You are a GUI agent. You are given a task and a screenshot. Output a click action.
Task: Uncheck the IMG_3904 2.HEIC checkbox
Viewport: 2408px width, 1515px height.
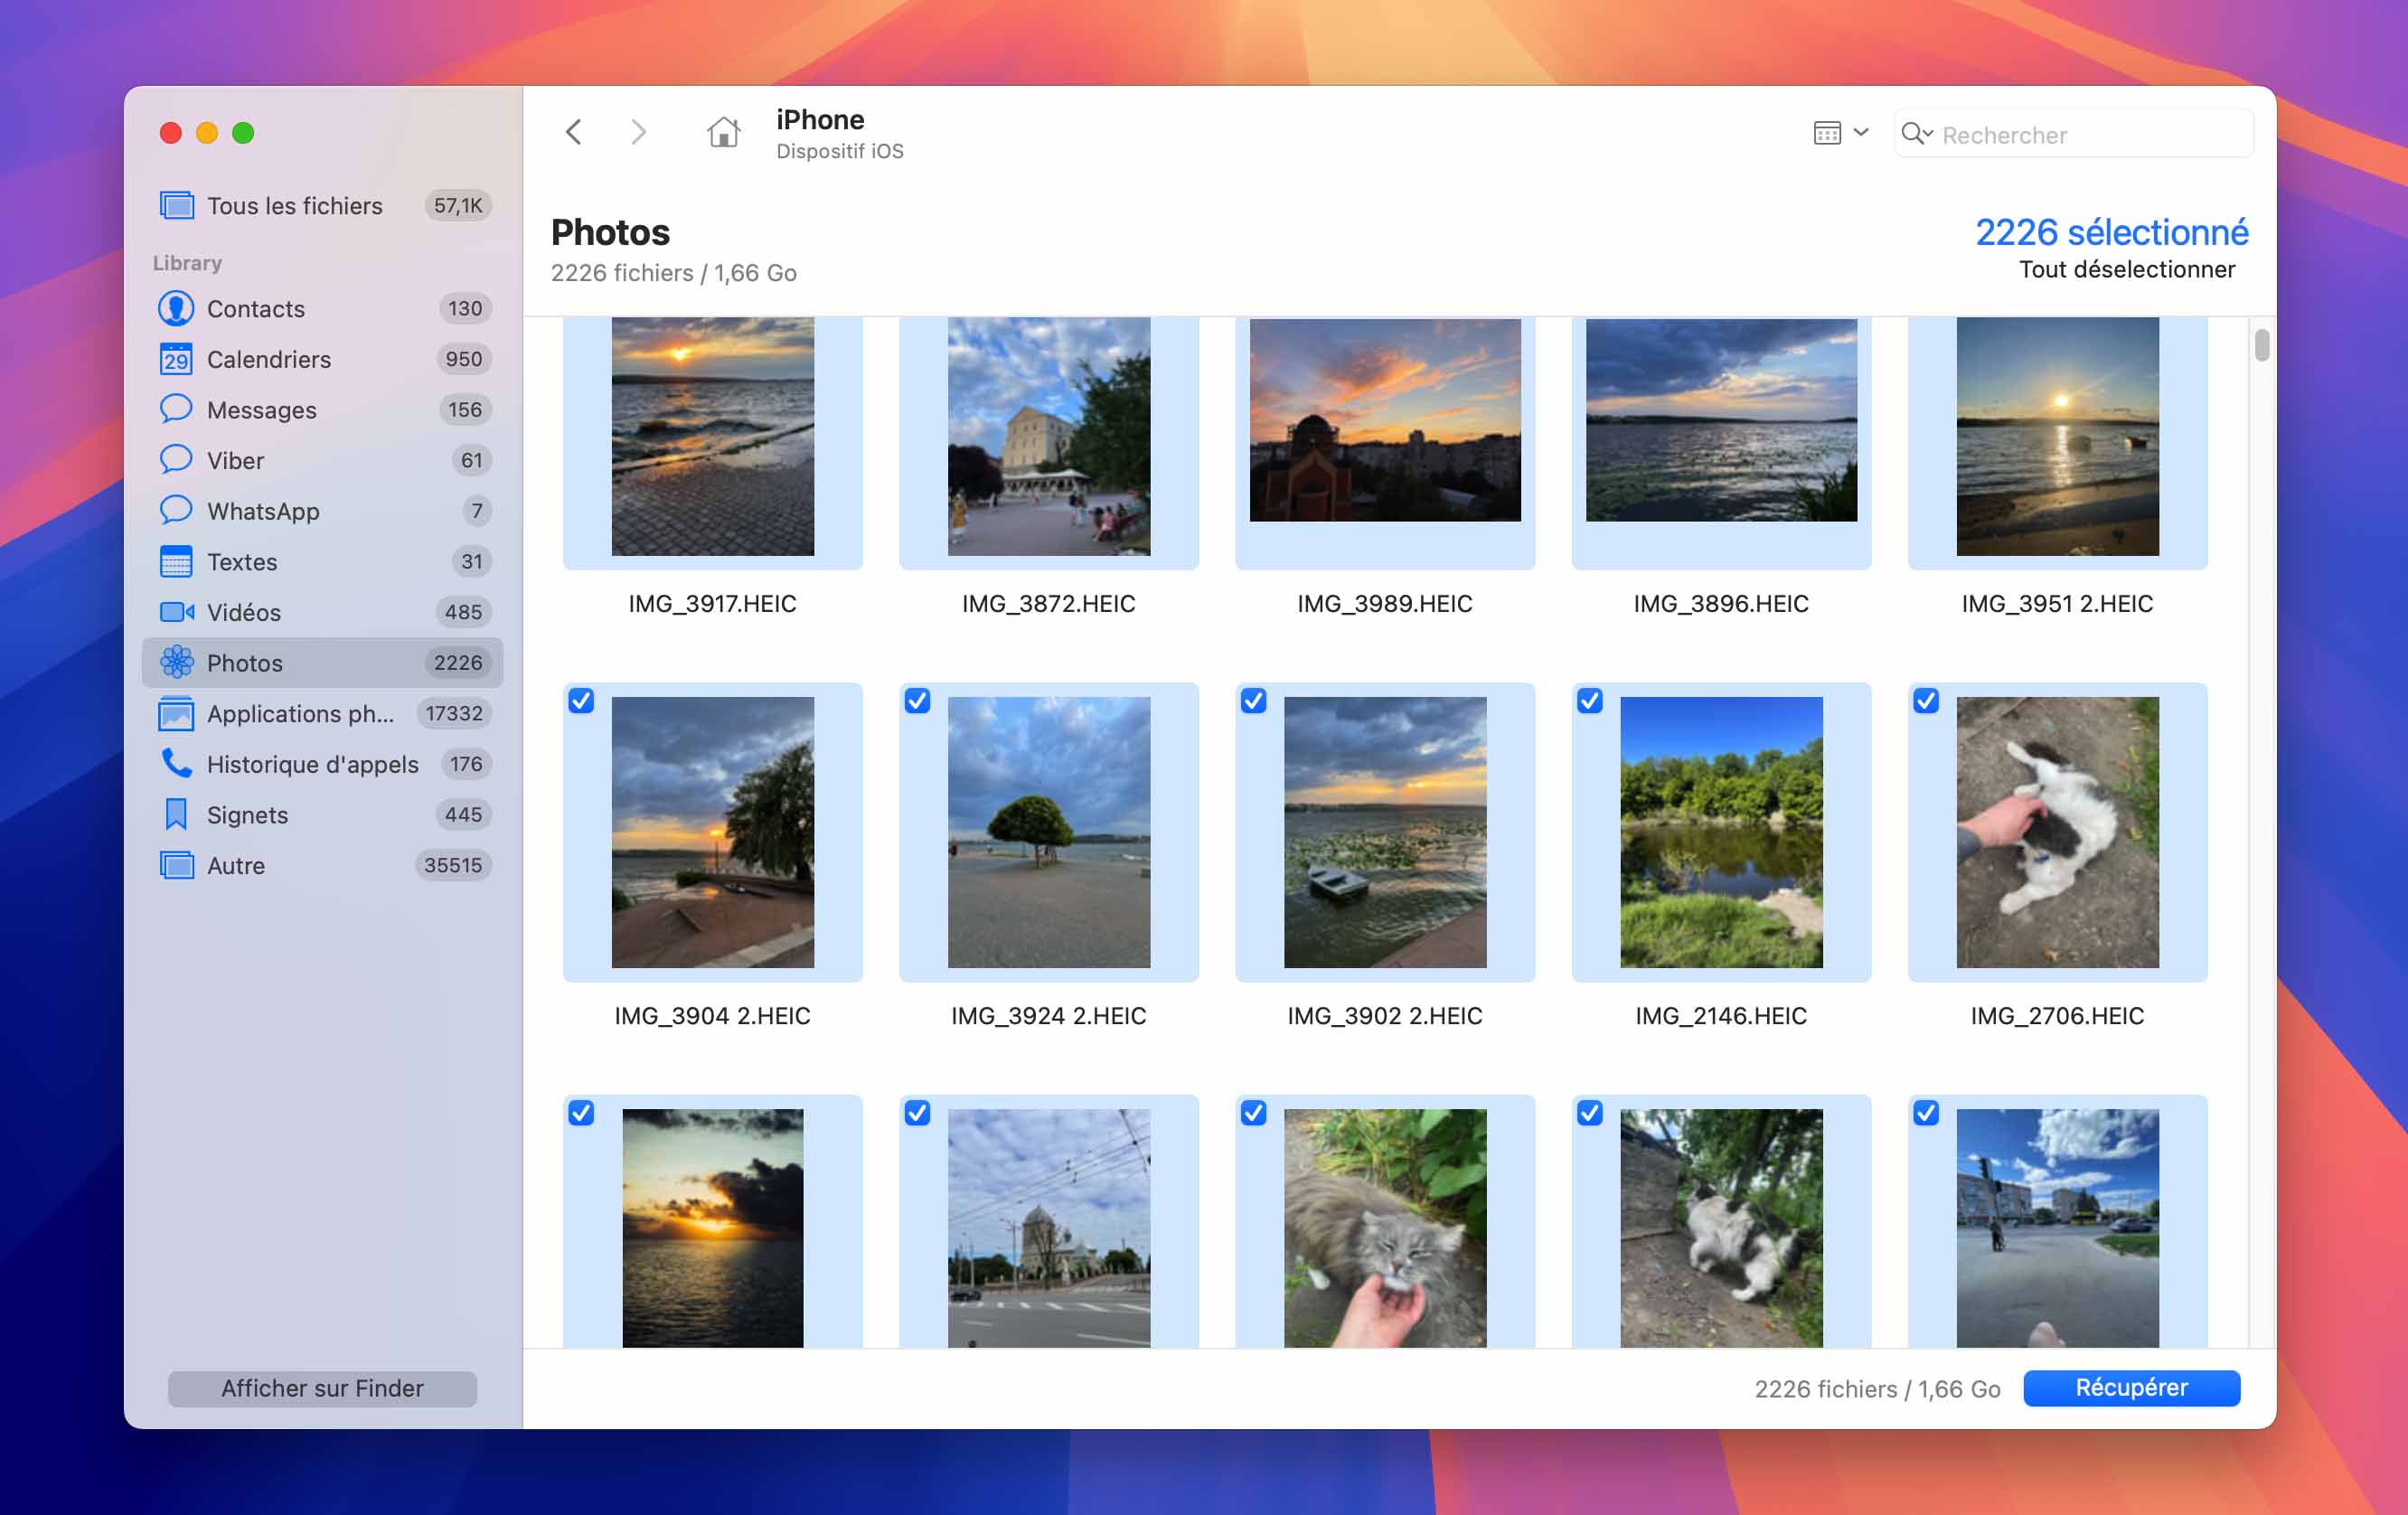click(x=581, y=700)
